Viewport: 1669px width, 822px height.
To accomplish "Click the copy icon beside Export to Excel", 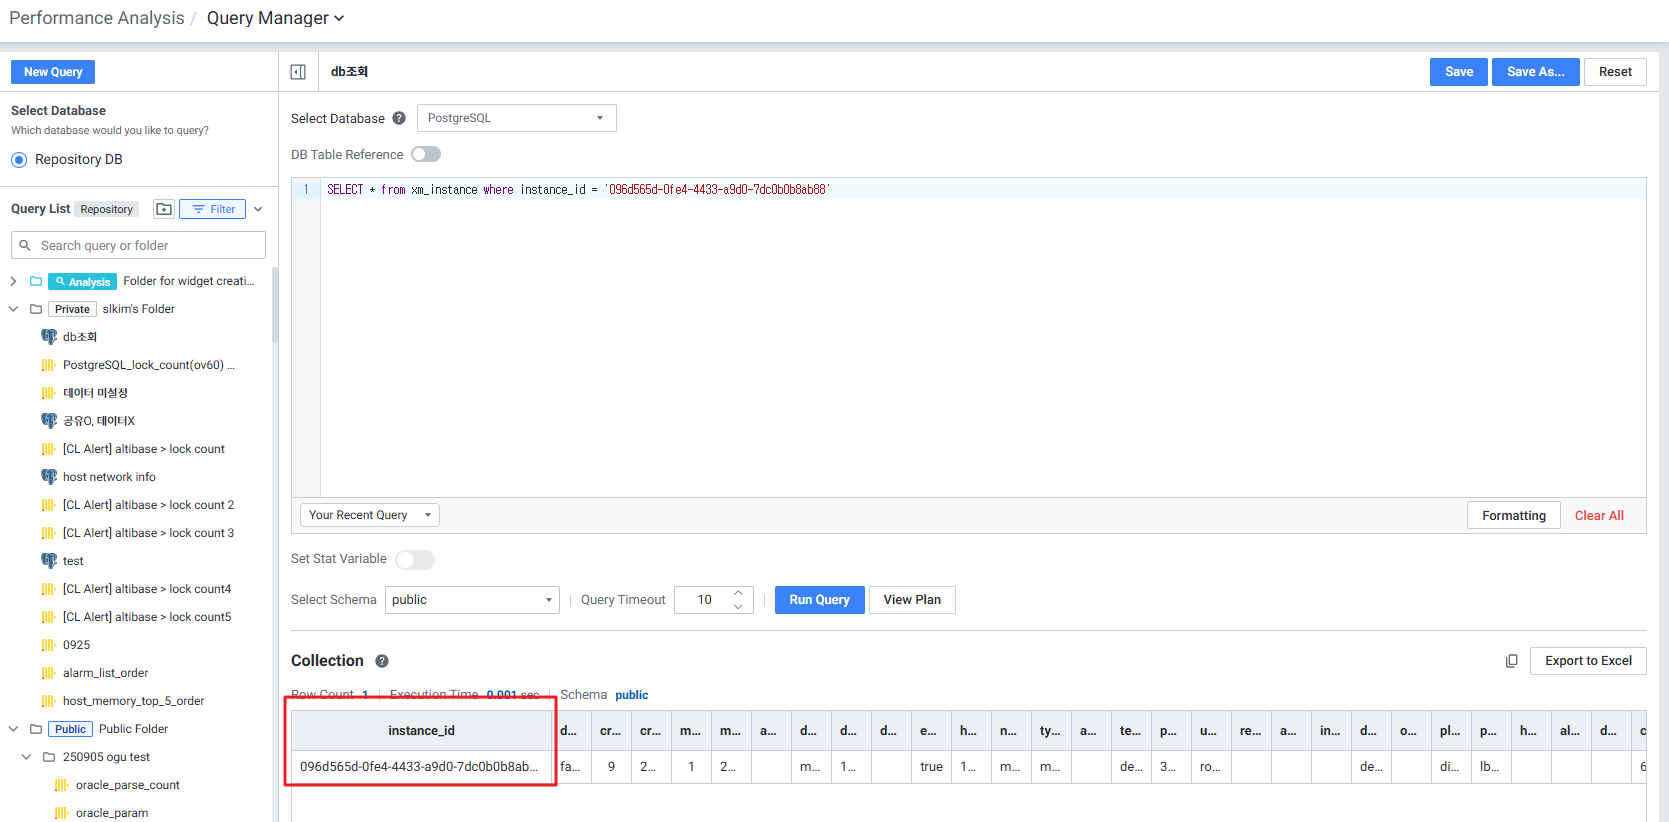I will click(x=1511, y=661).
